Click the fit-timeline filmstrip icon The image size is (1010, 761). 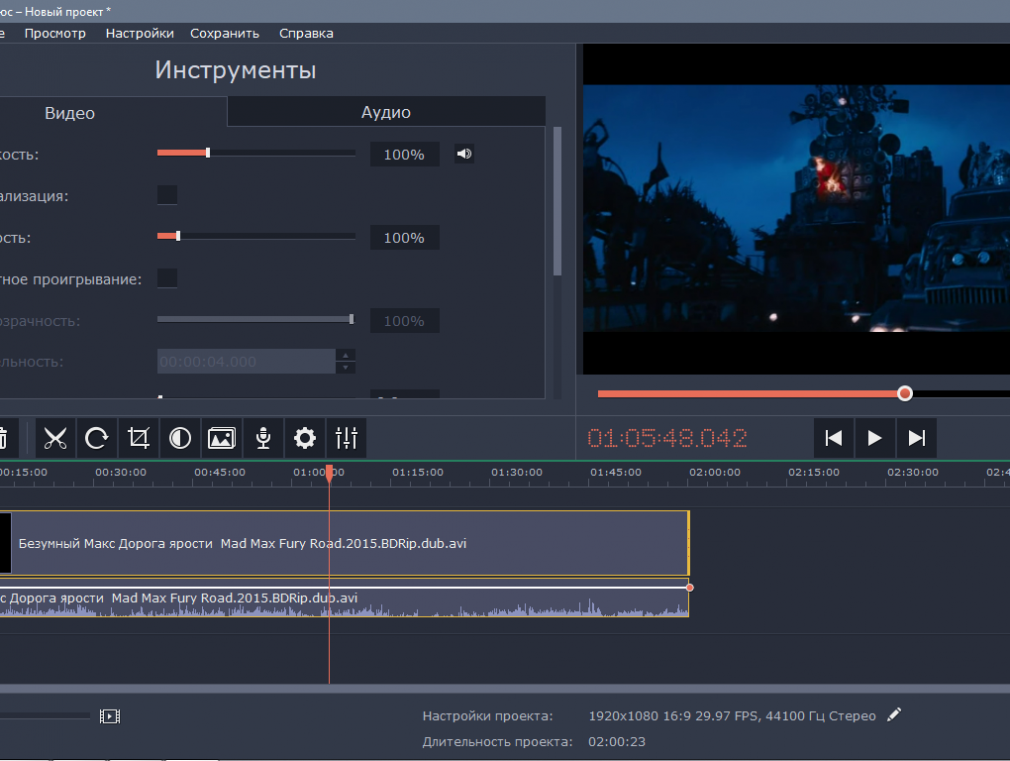pyautogui.click(x=110, y=716)
